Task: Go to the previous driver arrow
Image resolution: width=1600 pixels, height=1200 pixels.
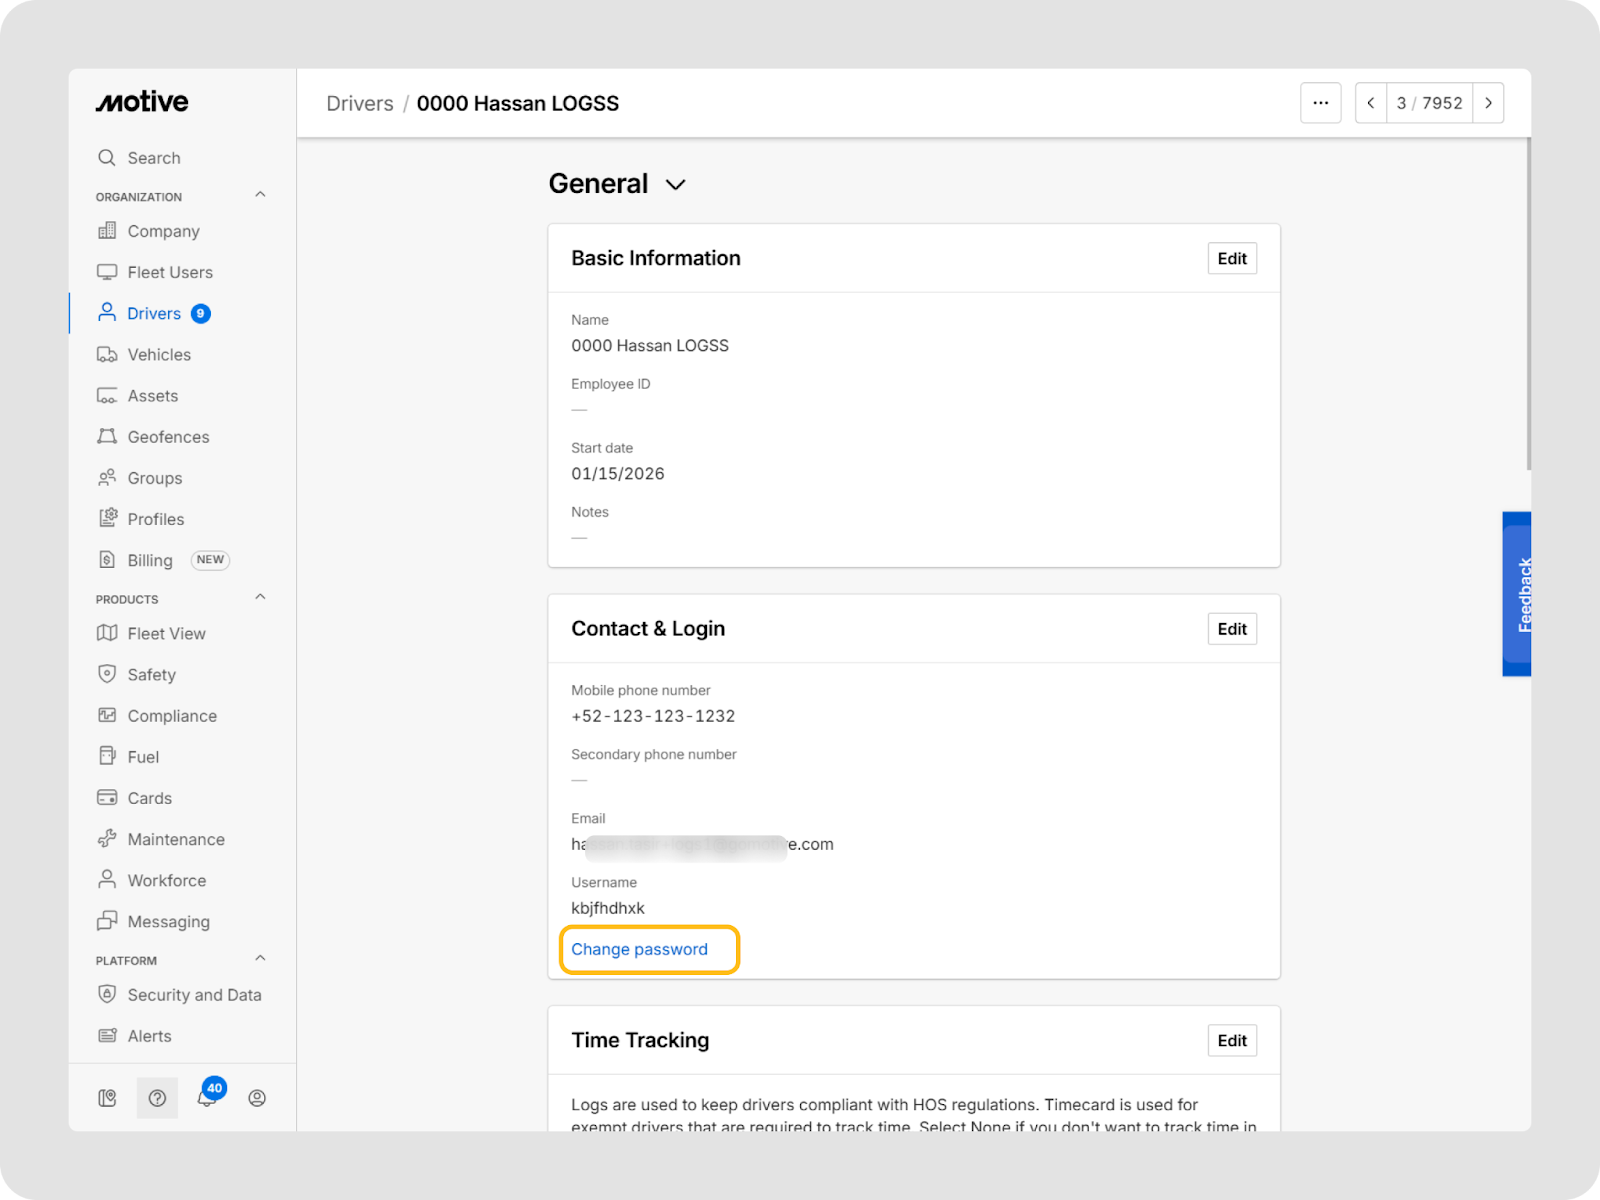Action: 1371,103
